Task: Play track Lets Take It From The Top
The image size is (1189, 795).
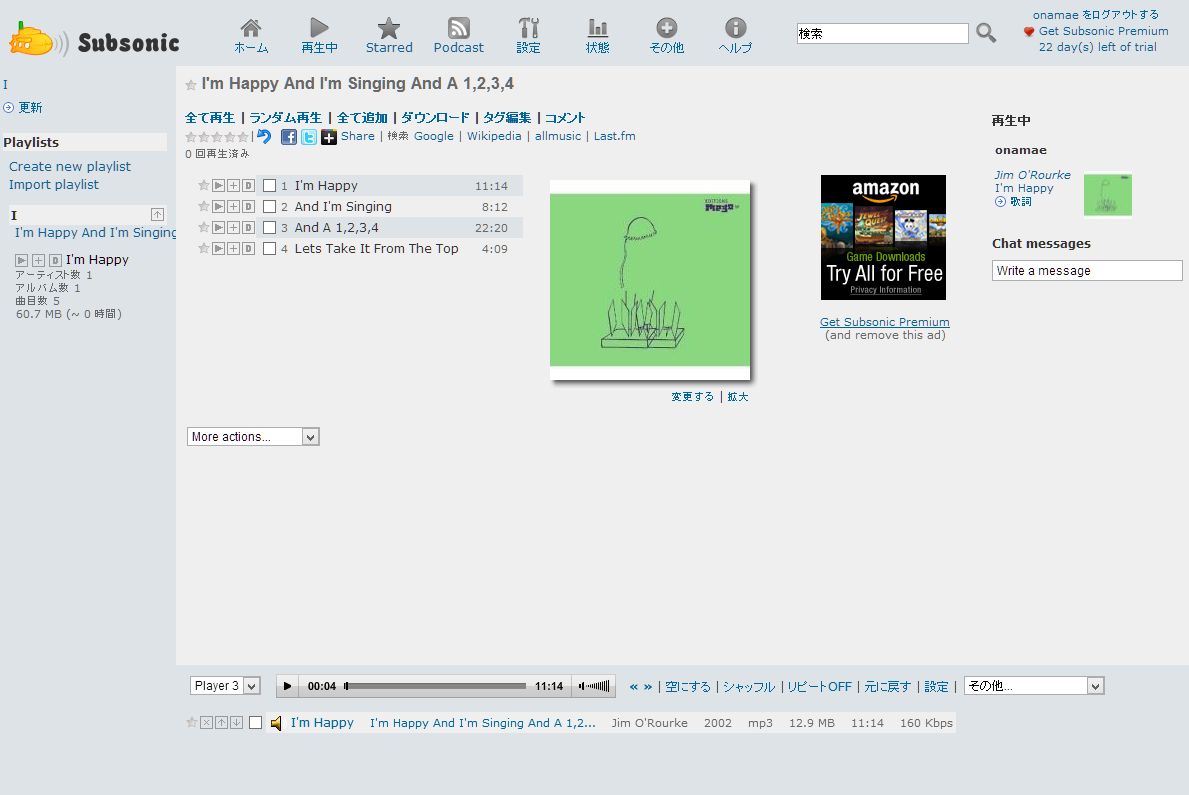Action: 218,249
